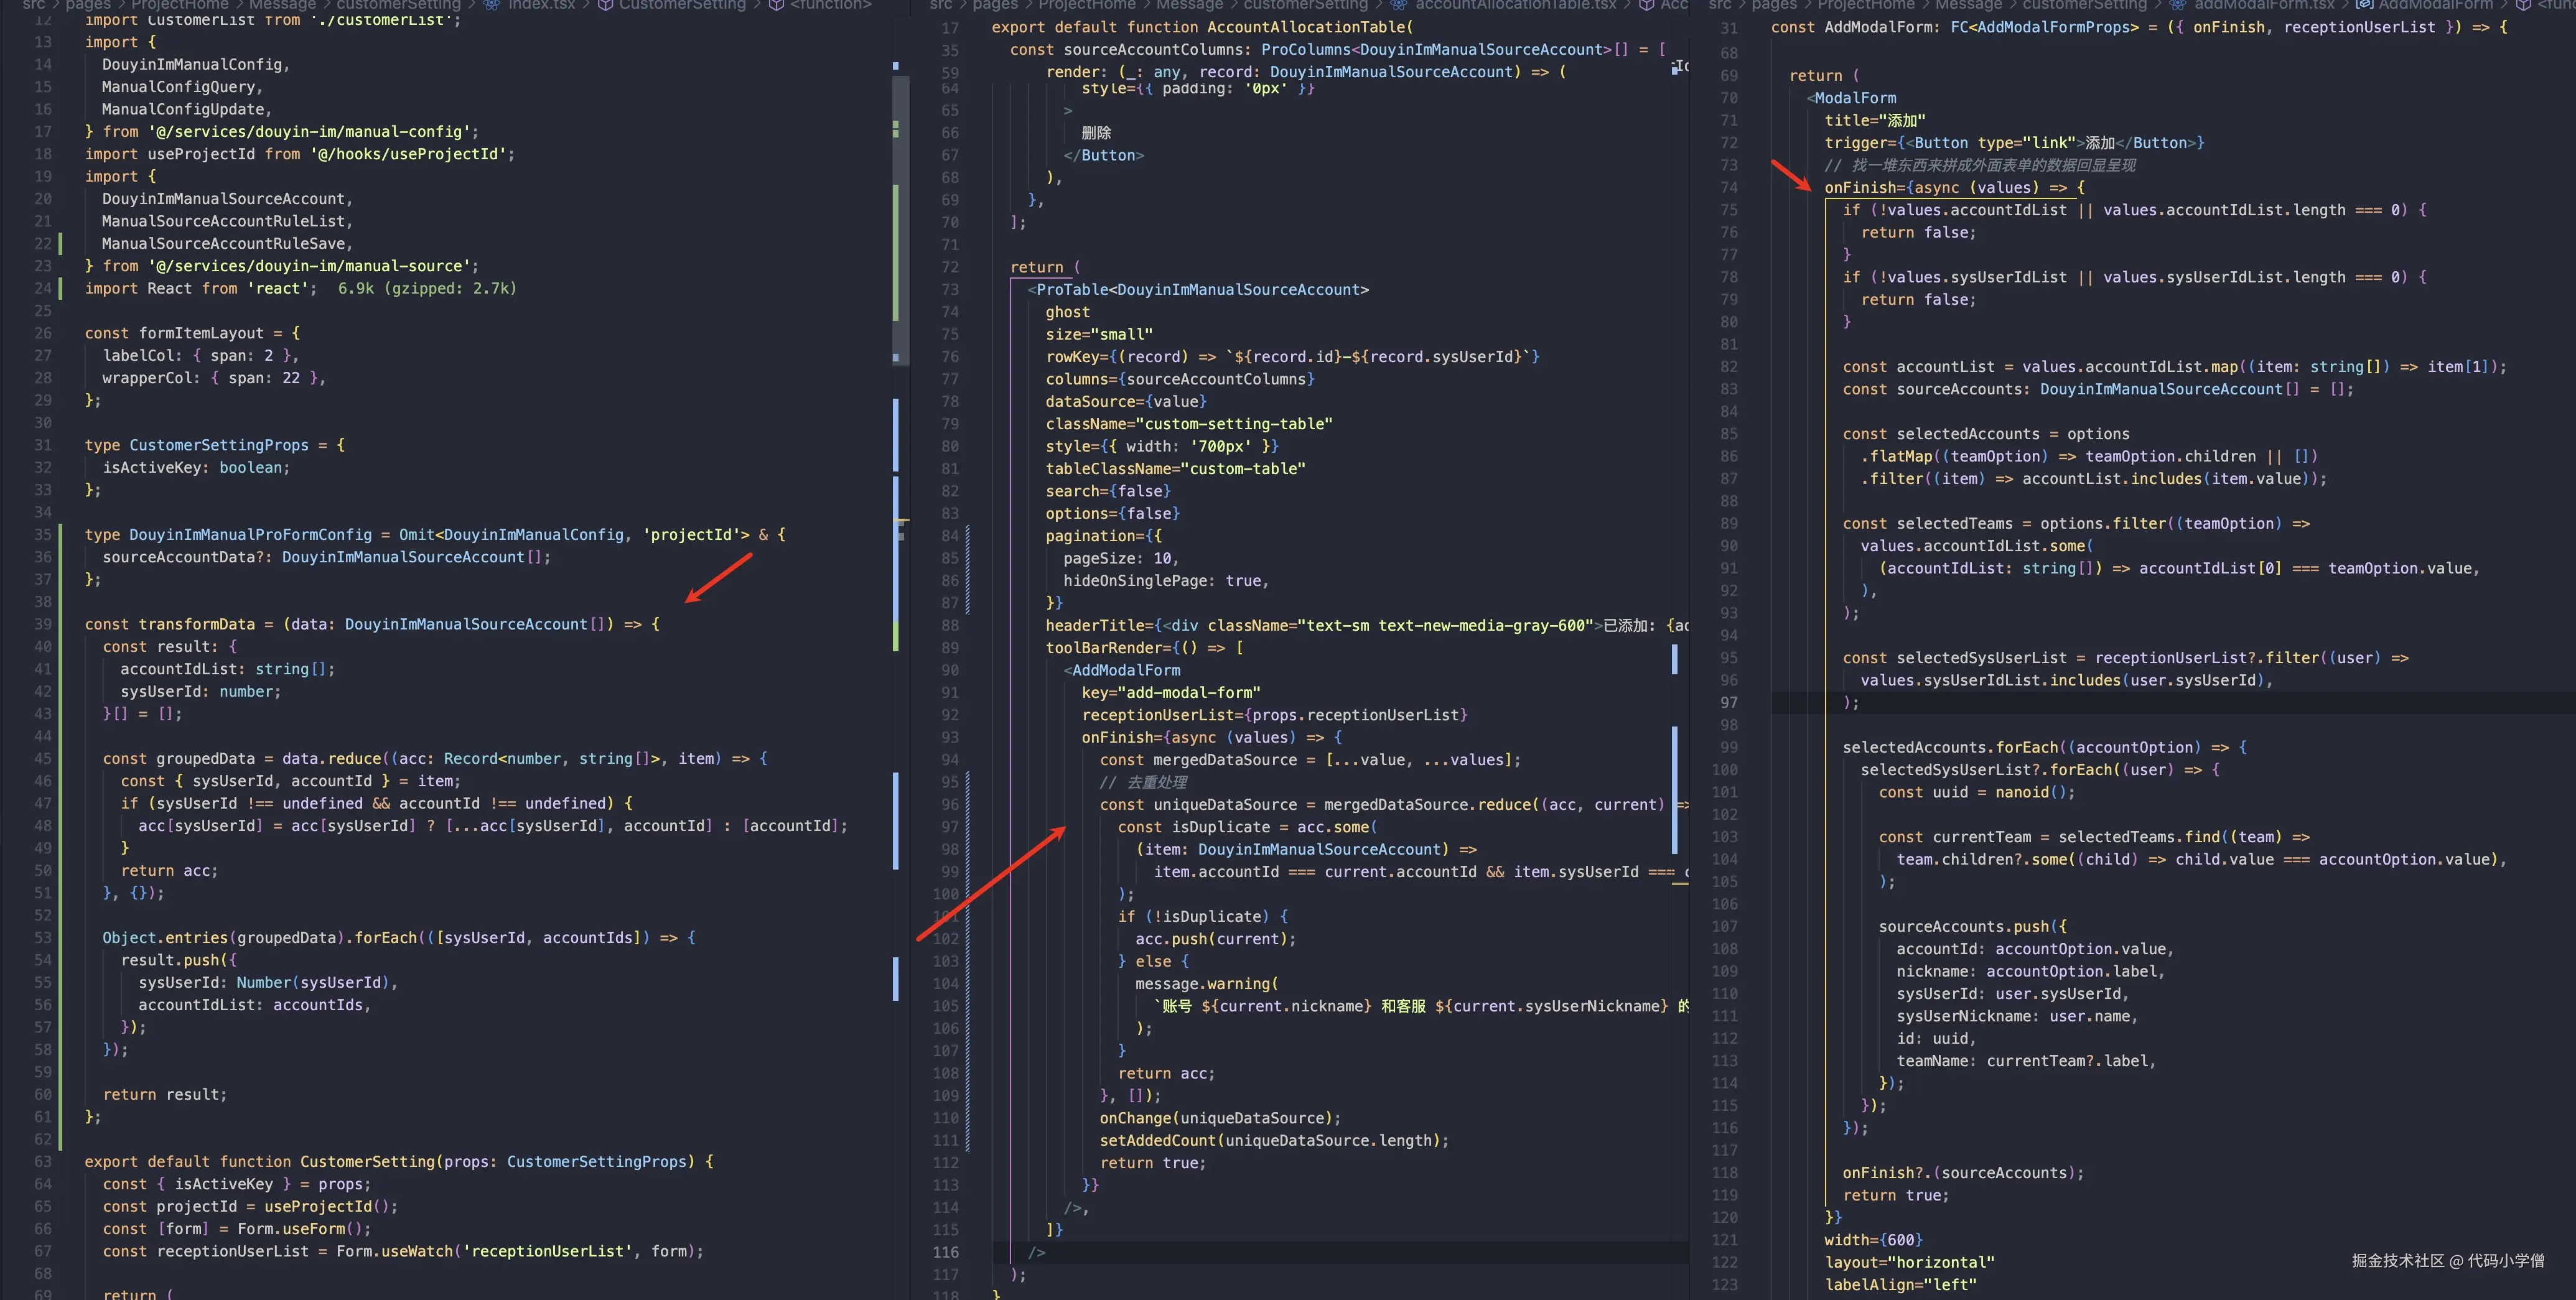
Task: Open the index.tsx breadcrumb dropdown
Action: [x=541, y=5]
